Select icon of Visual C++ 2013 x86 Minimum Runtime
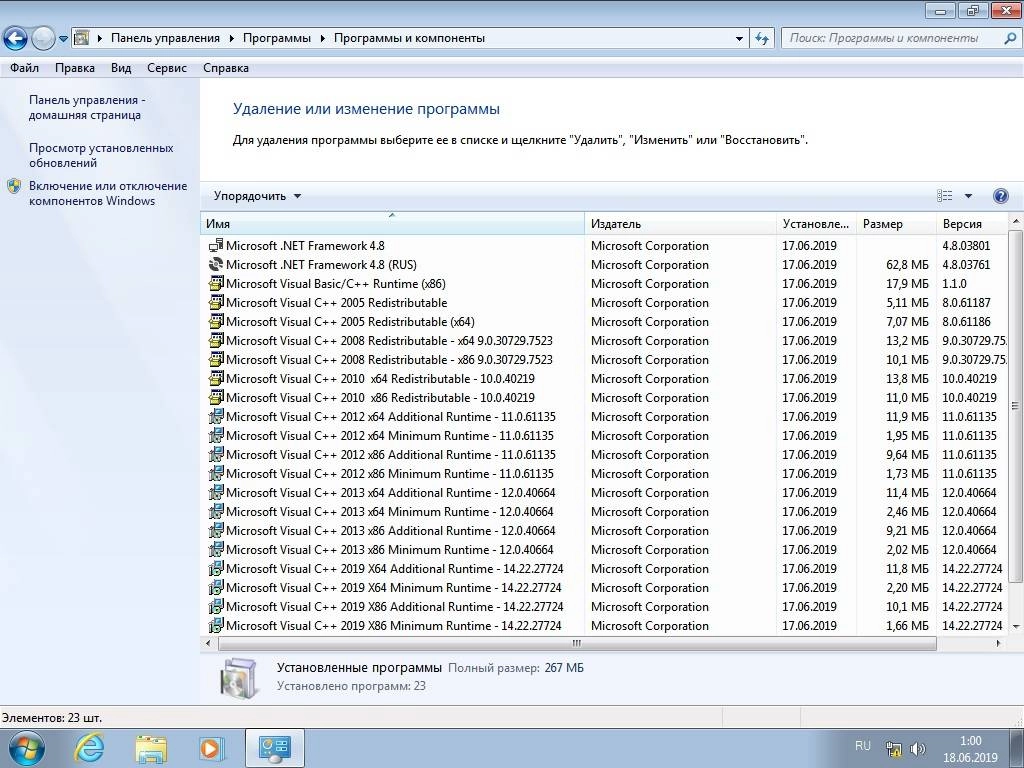This screenshot has height=768, width=1024. pyautogui.click(x=216, y=549)
